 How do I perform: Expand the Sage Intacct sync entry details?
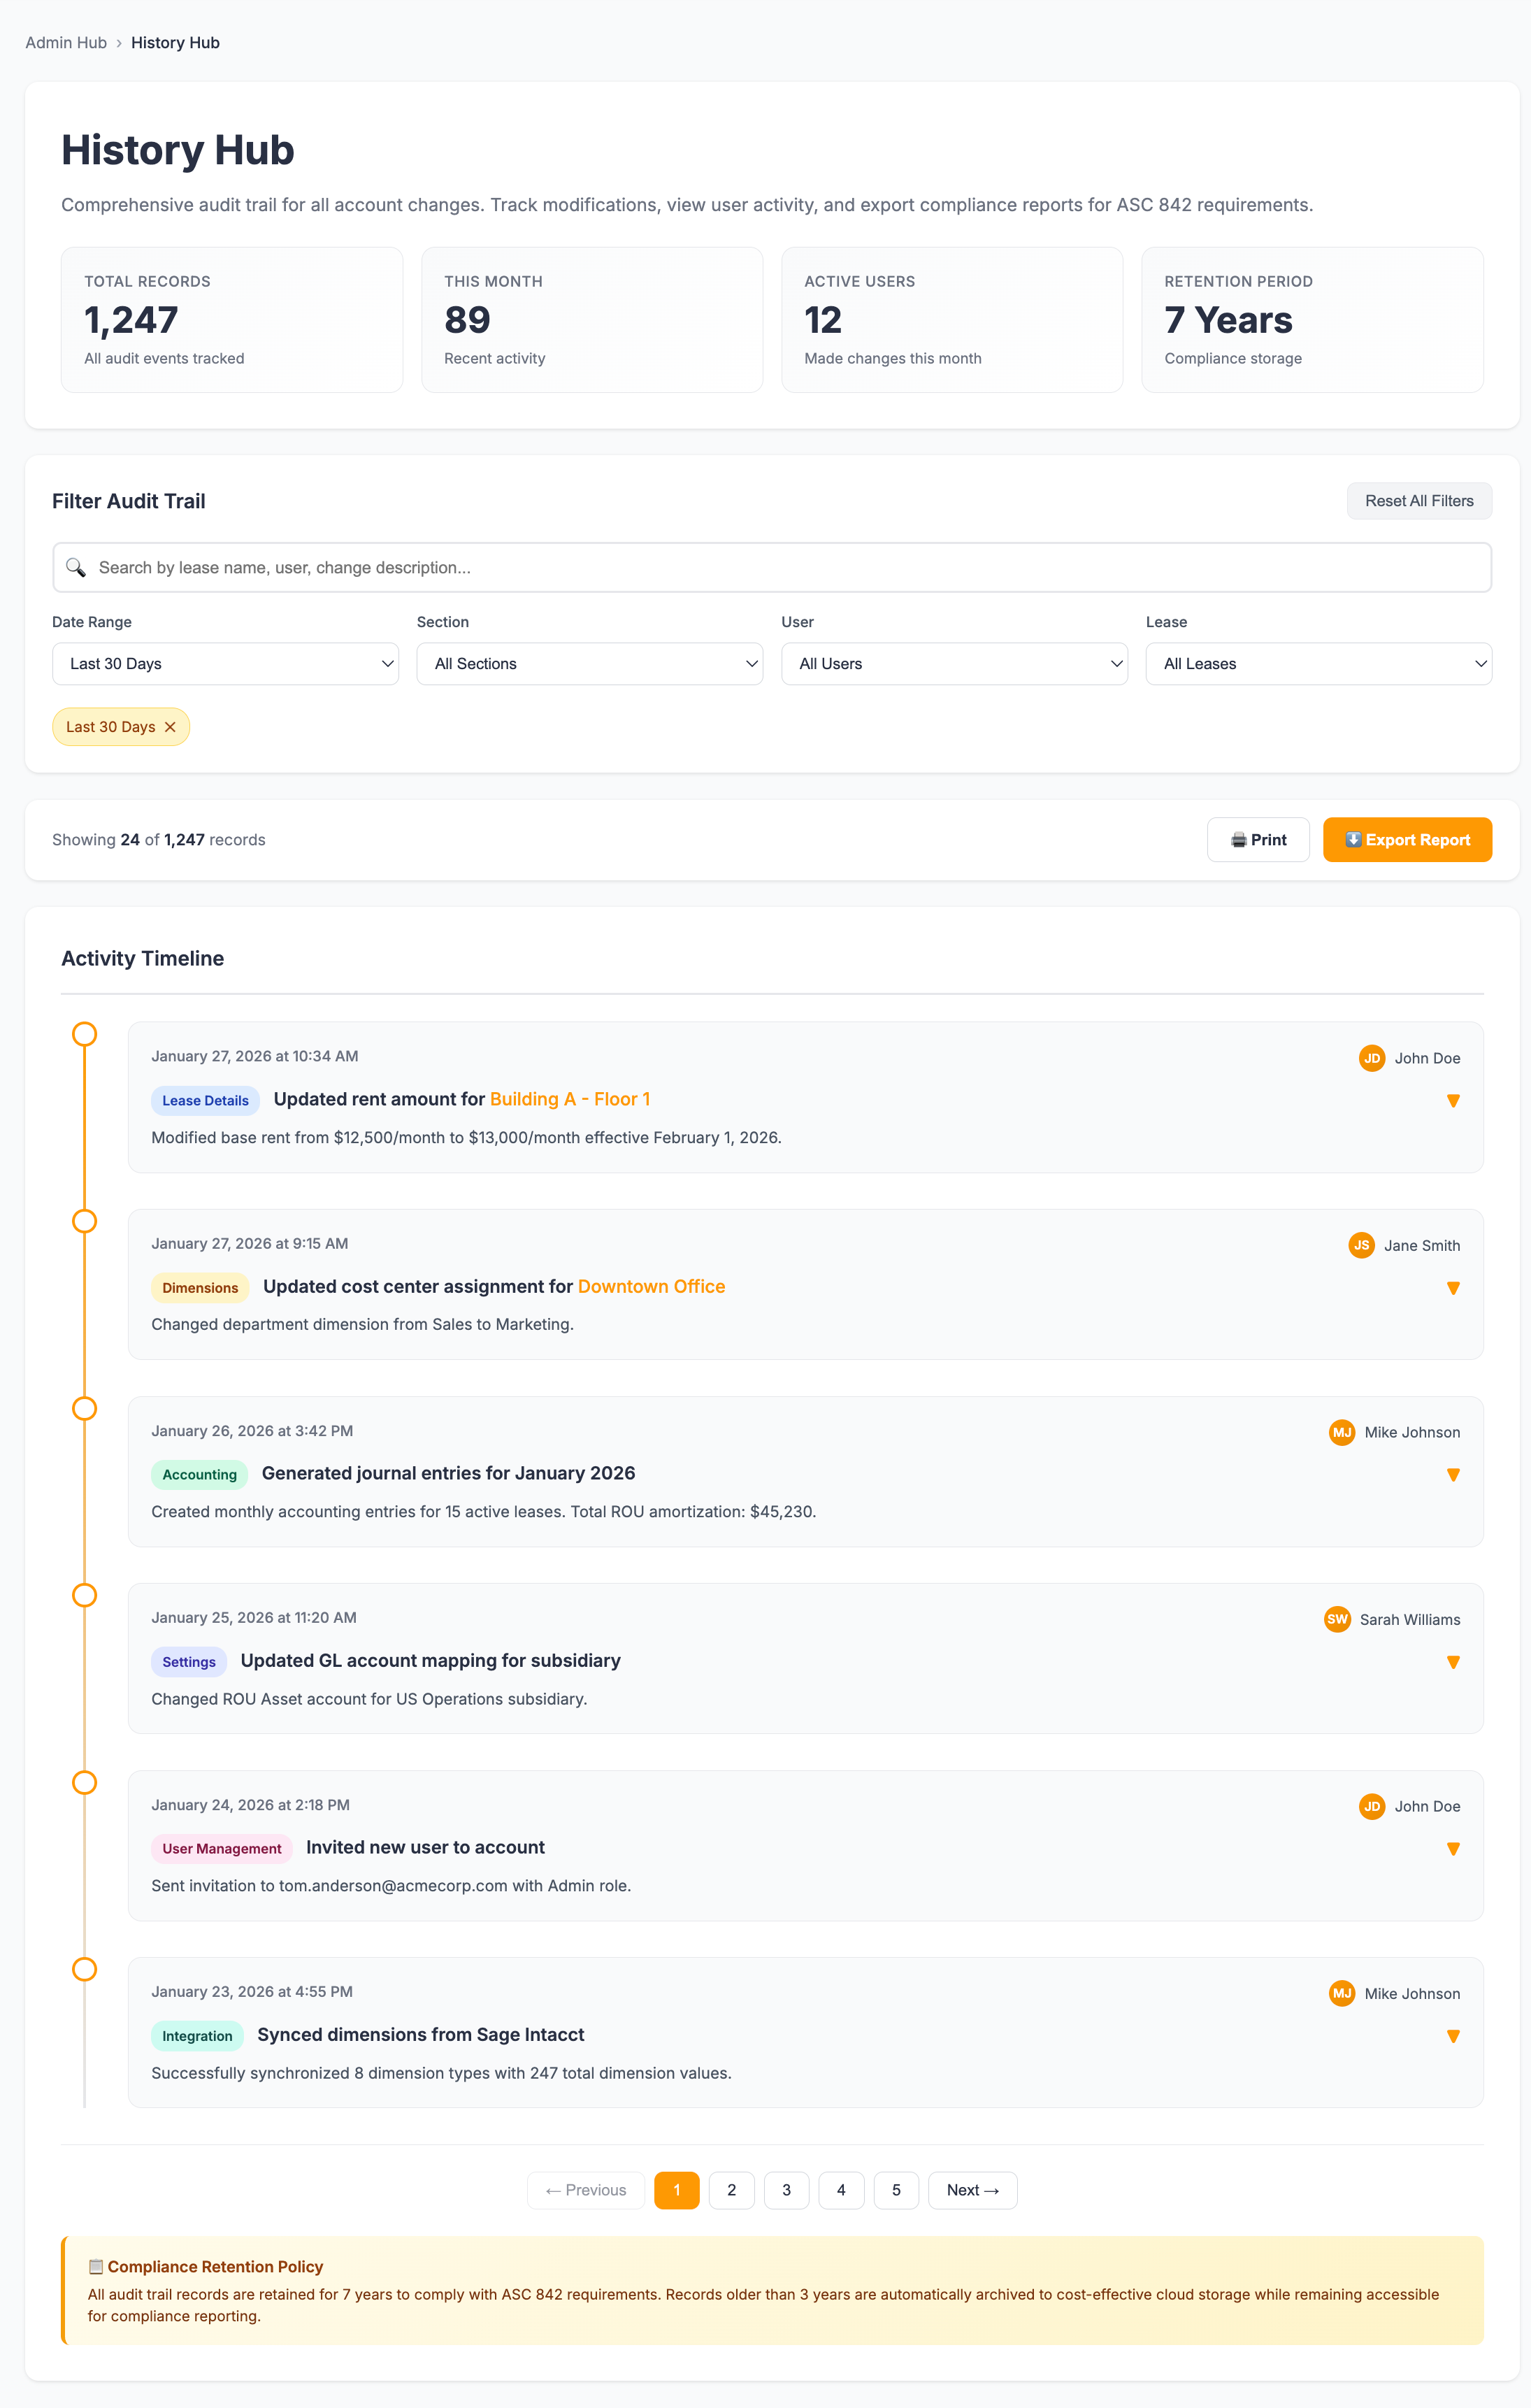tap(1453, 2036)
